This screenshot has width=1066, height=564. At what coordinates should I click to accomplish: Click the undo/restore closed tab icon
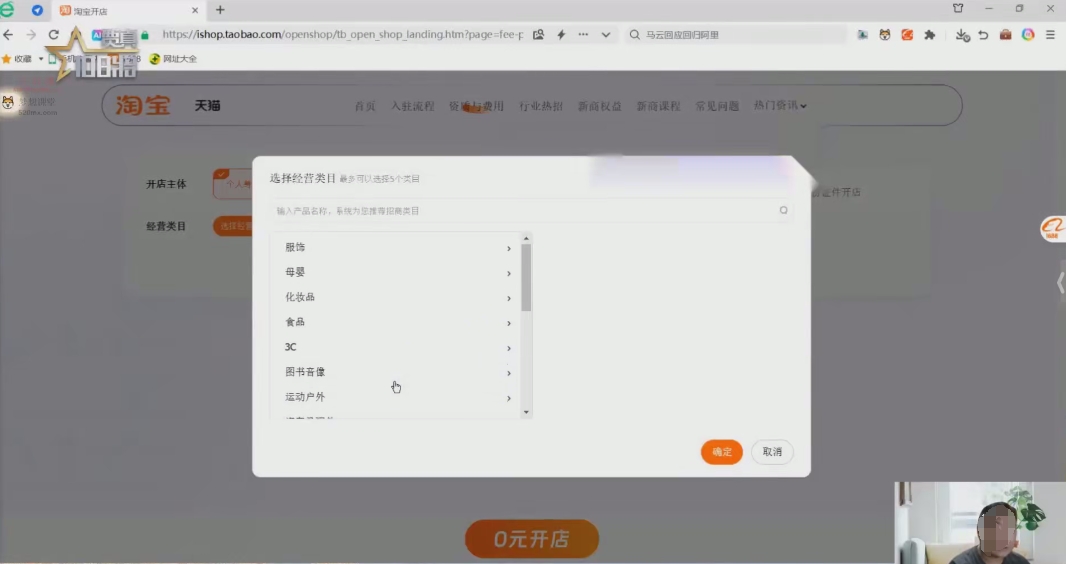983,35
